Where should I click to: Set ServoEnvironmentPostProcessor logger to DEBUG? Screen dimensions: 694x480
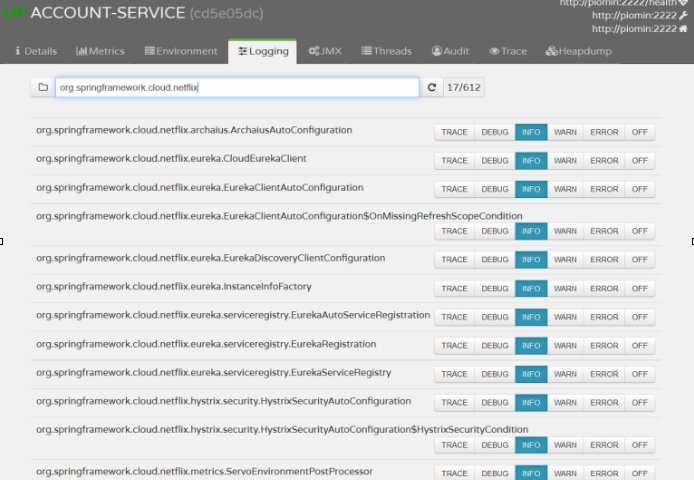495,473
